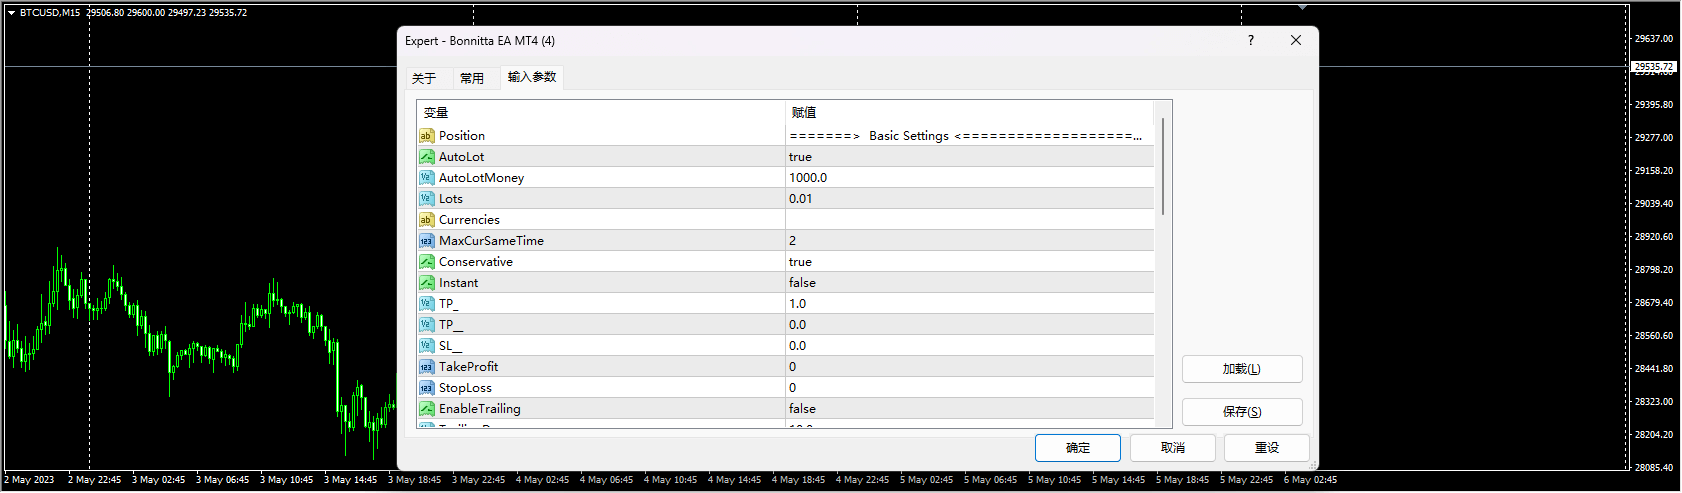Click the TP__ double type icon

point(427,325)
